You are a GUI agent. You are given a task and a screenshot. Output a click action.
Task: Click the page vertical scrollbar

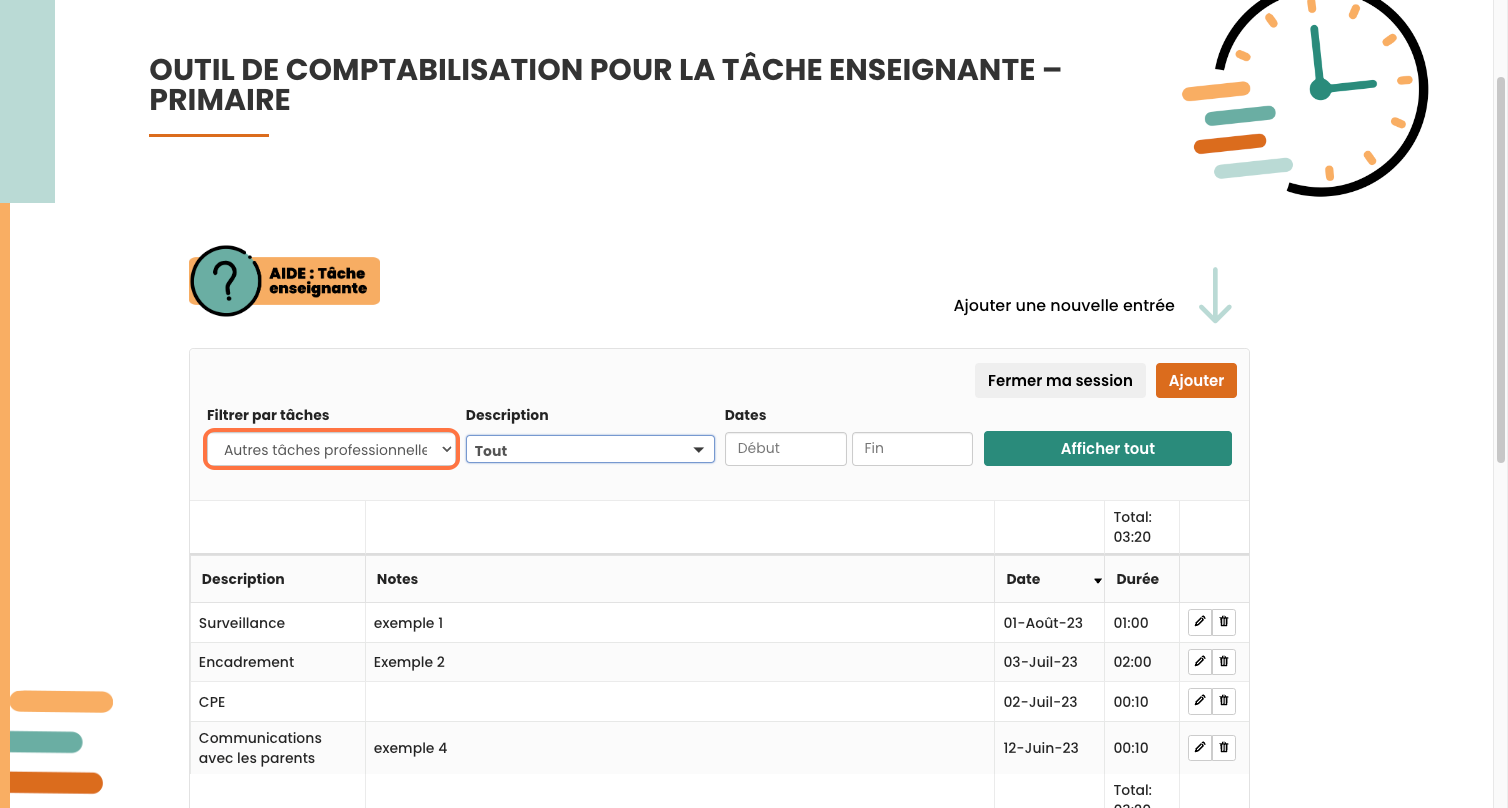(x=1500, y=270)
